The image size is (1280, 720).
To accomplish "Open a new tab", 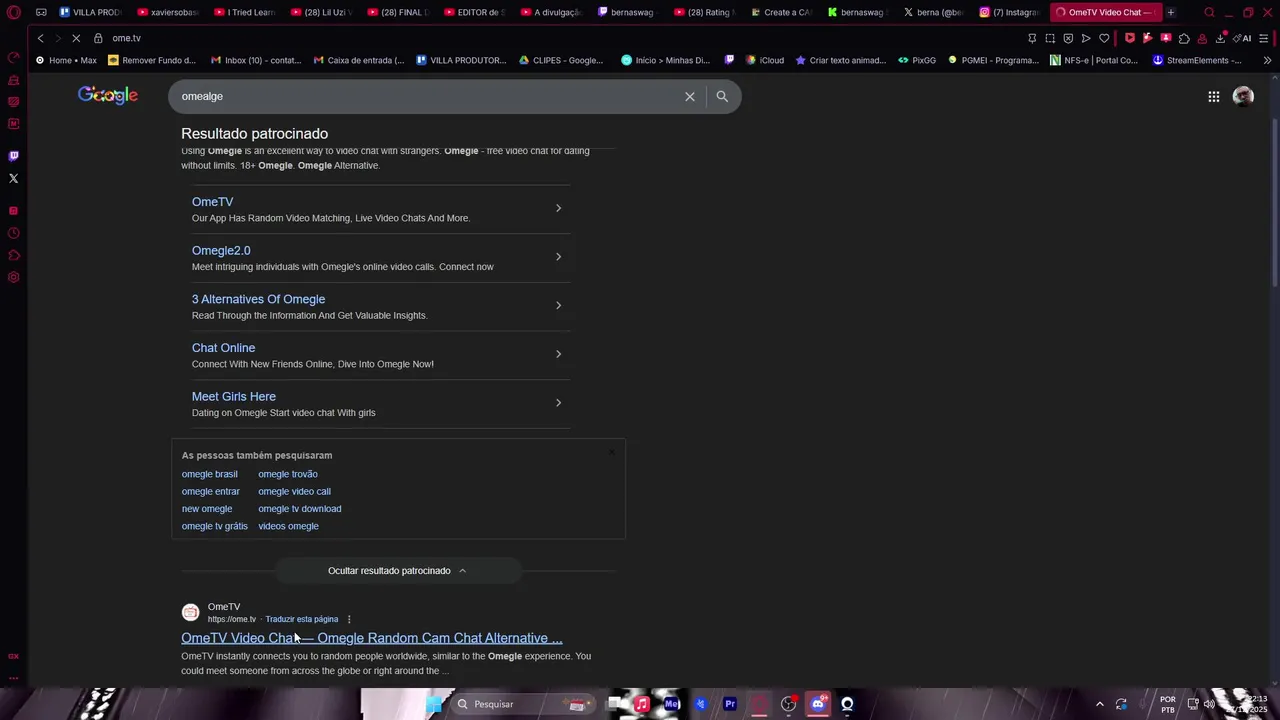I will click(1171, 12).
